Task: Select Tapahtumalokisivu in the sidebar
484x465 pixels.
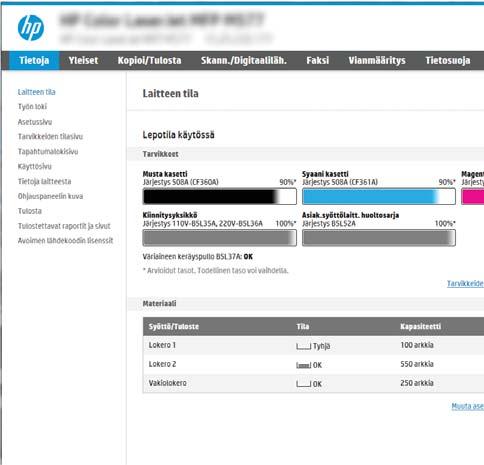Action: click(48, 151)
